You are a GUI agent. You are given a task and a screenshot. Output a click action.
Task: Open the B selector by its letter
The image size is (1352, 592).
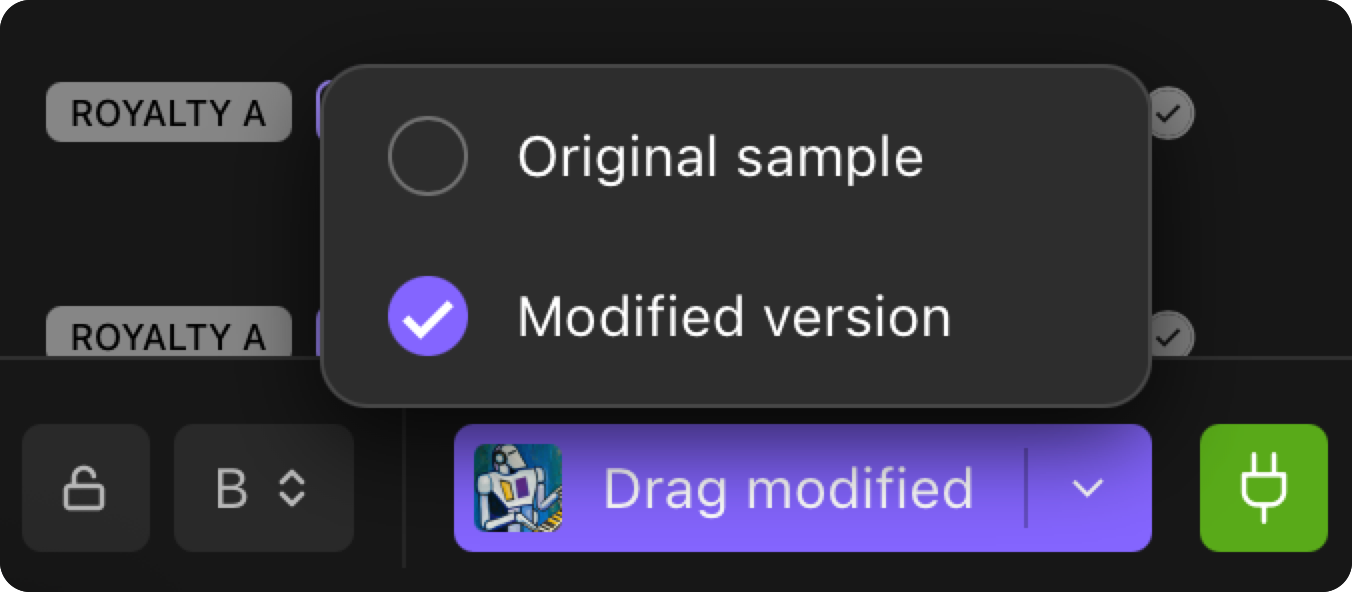click(x=231, y=488)
